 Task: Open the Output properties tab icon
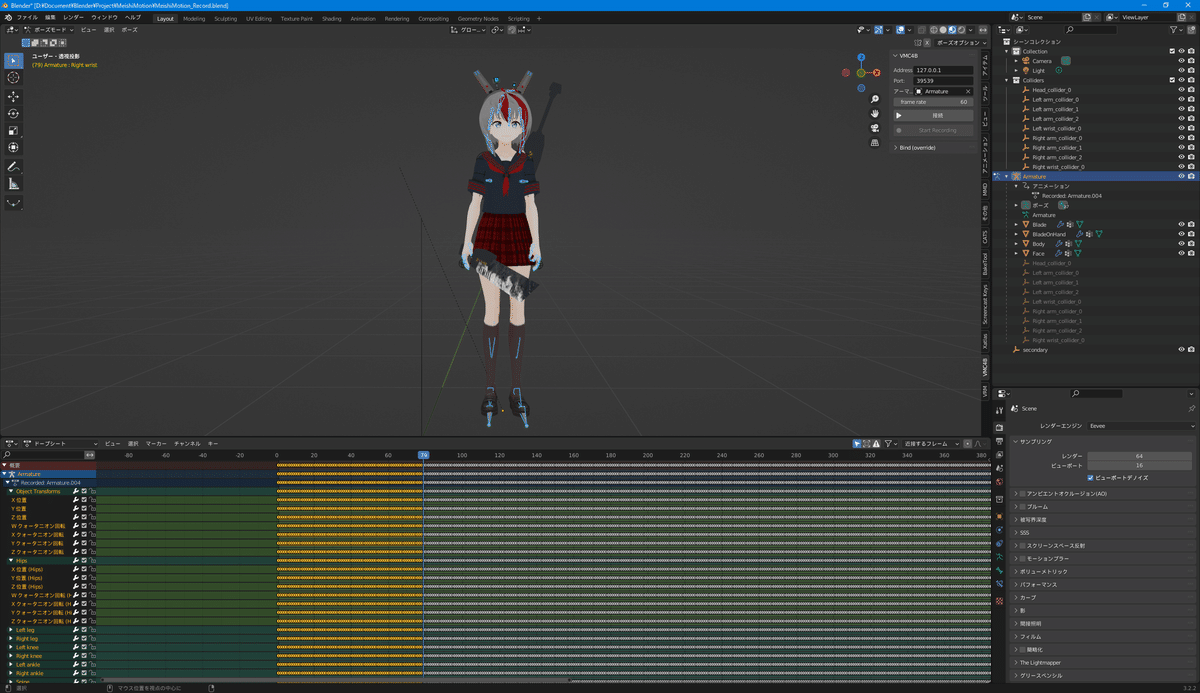(x=999, y=441)
